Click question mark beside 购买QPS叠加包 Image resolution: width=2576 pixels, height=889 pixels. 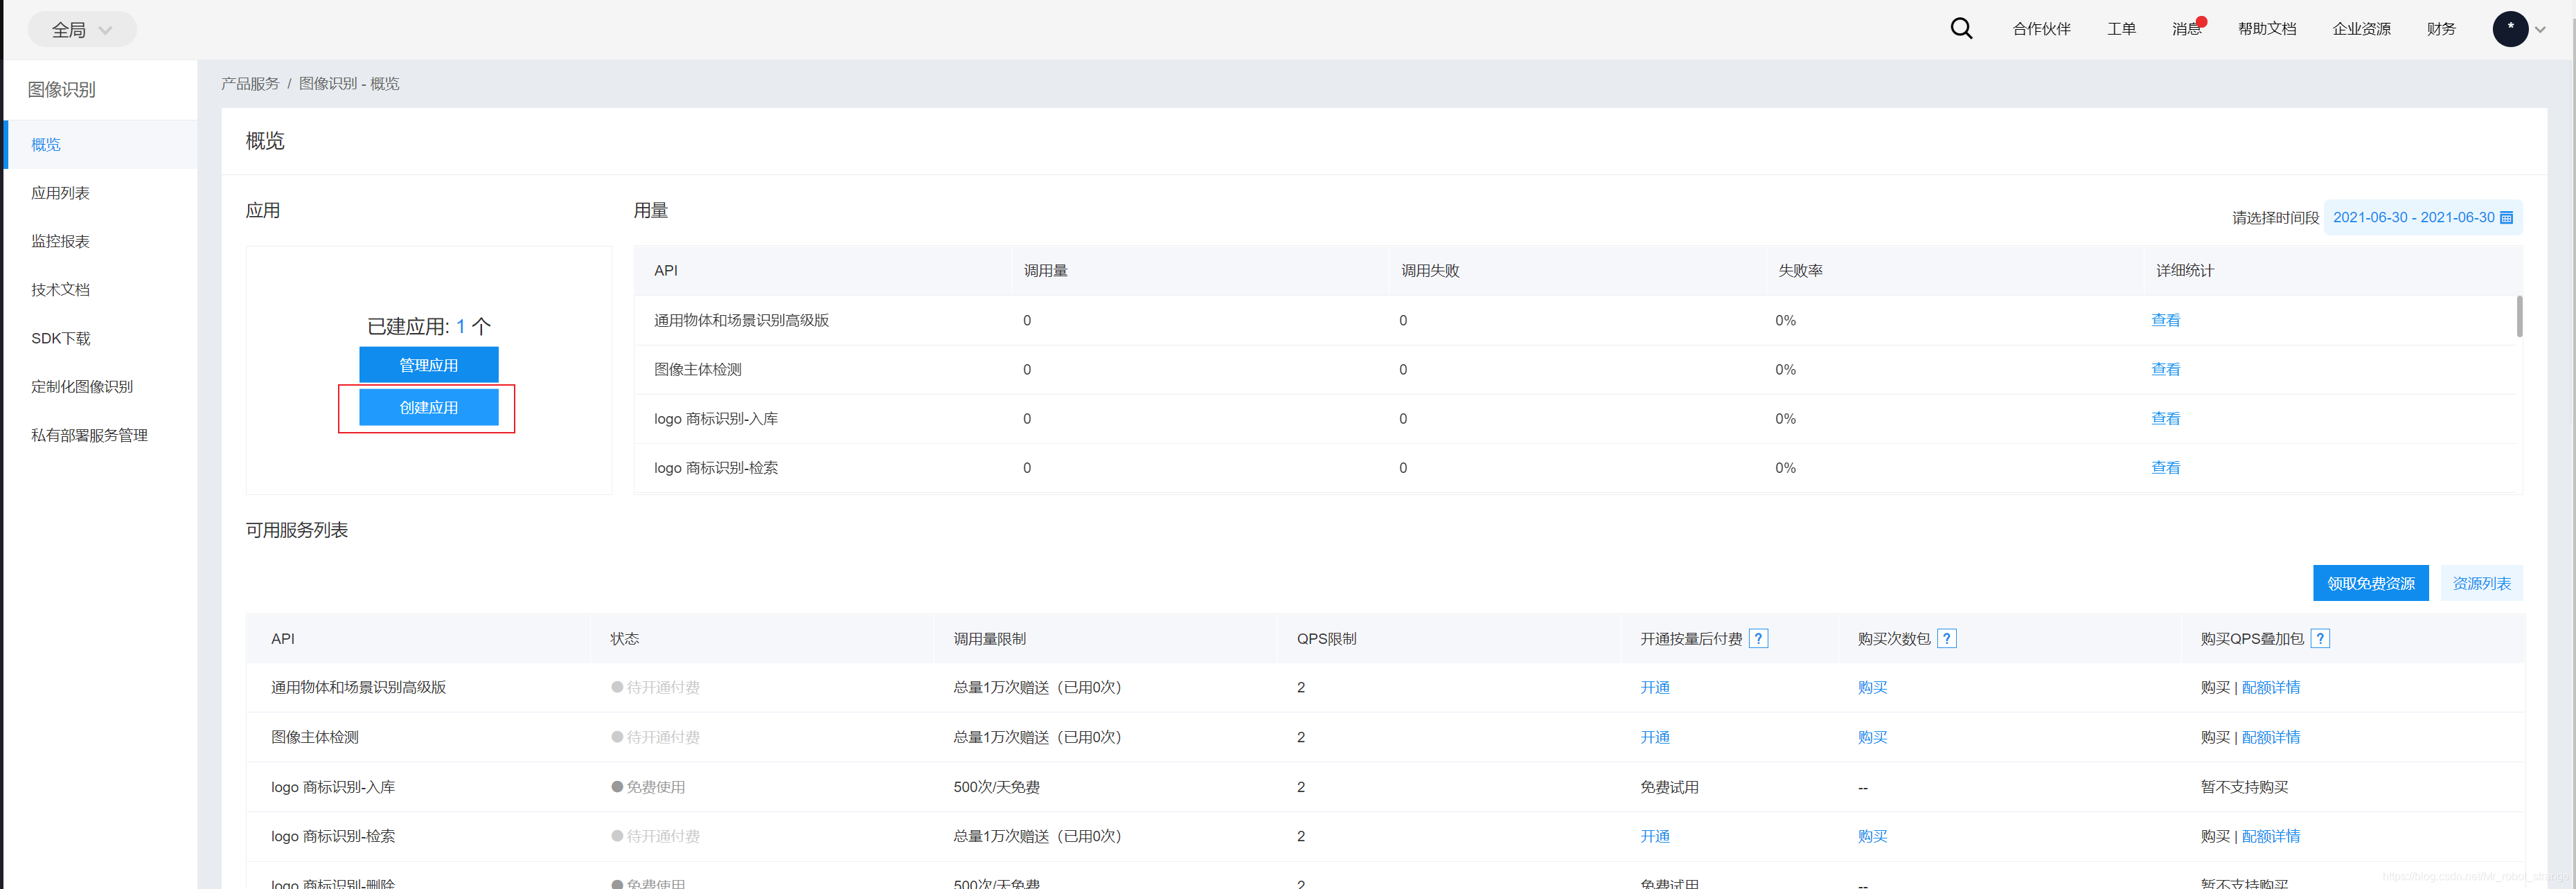pos(2320,639)
